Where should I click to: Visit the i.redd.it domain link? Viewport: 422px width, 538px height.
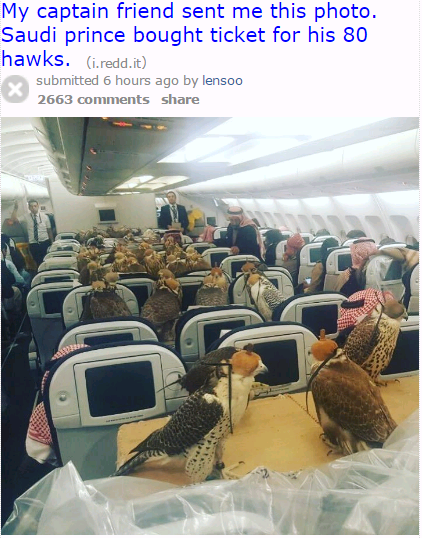116,63
